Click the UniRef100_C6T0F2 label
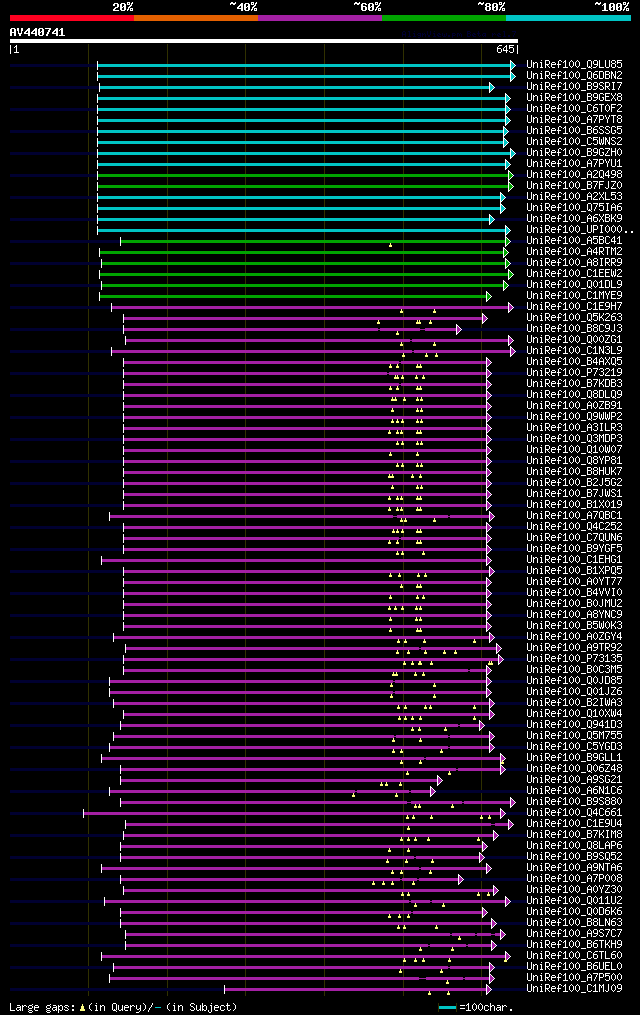This screenshot has width=640, height=1015. tap(574, 109)
